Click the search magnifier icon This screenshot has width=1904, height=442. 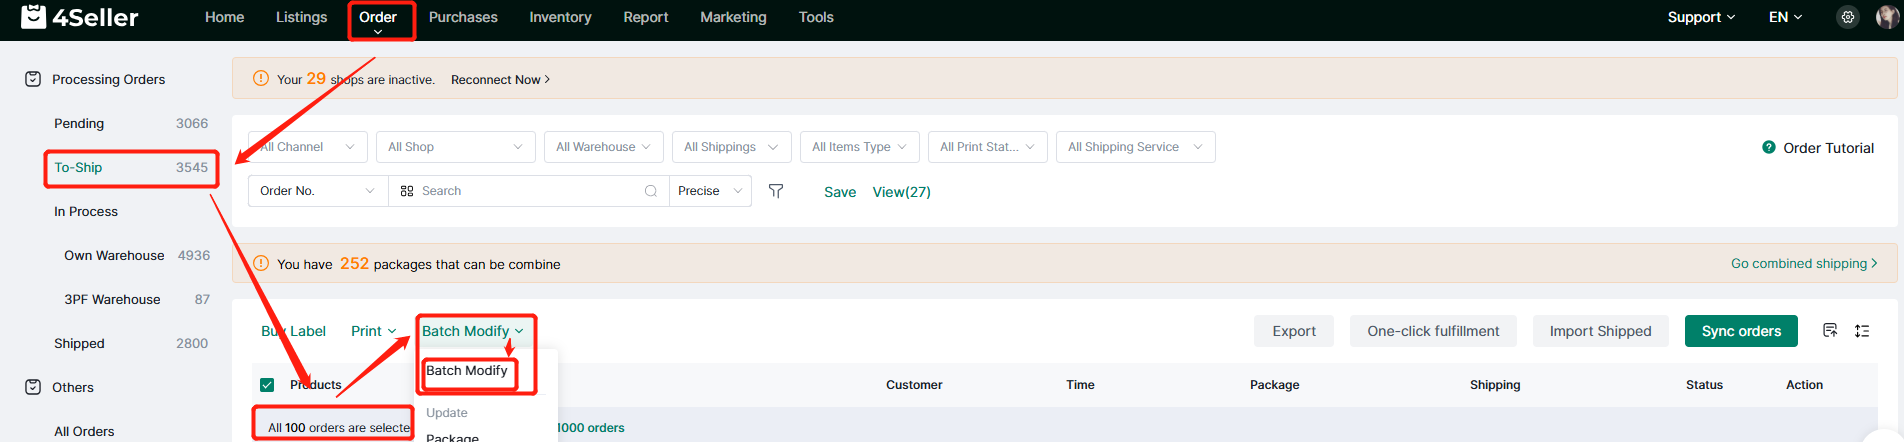[x=651, y=191]
